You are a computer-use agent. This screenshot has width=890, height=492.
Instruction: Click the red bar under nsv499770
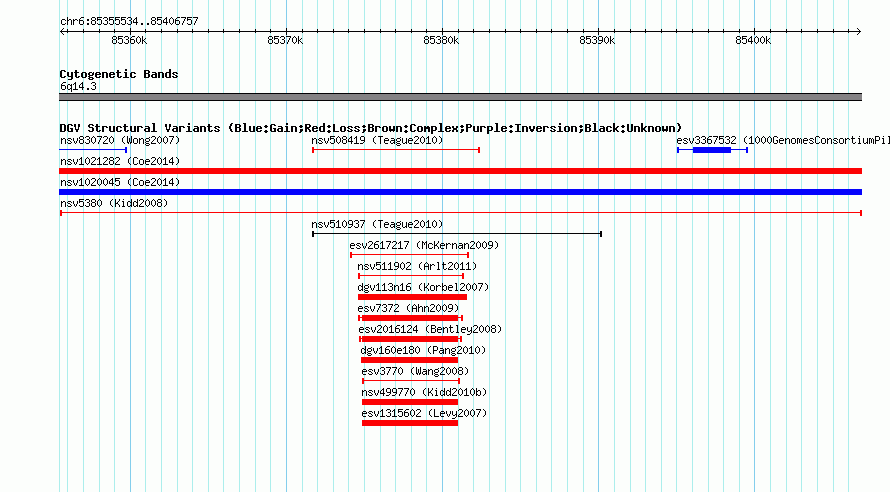pos(410,402)
